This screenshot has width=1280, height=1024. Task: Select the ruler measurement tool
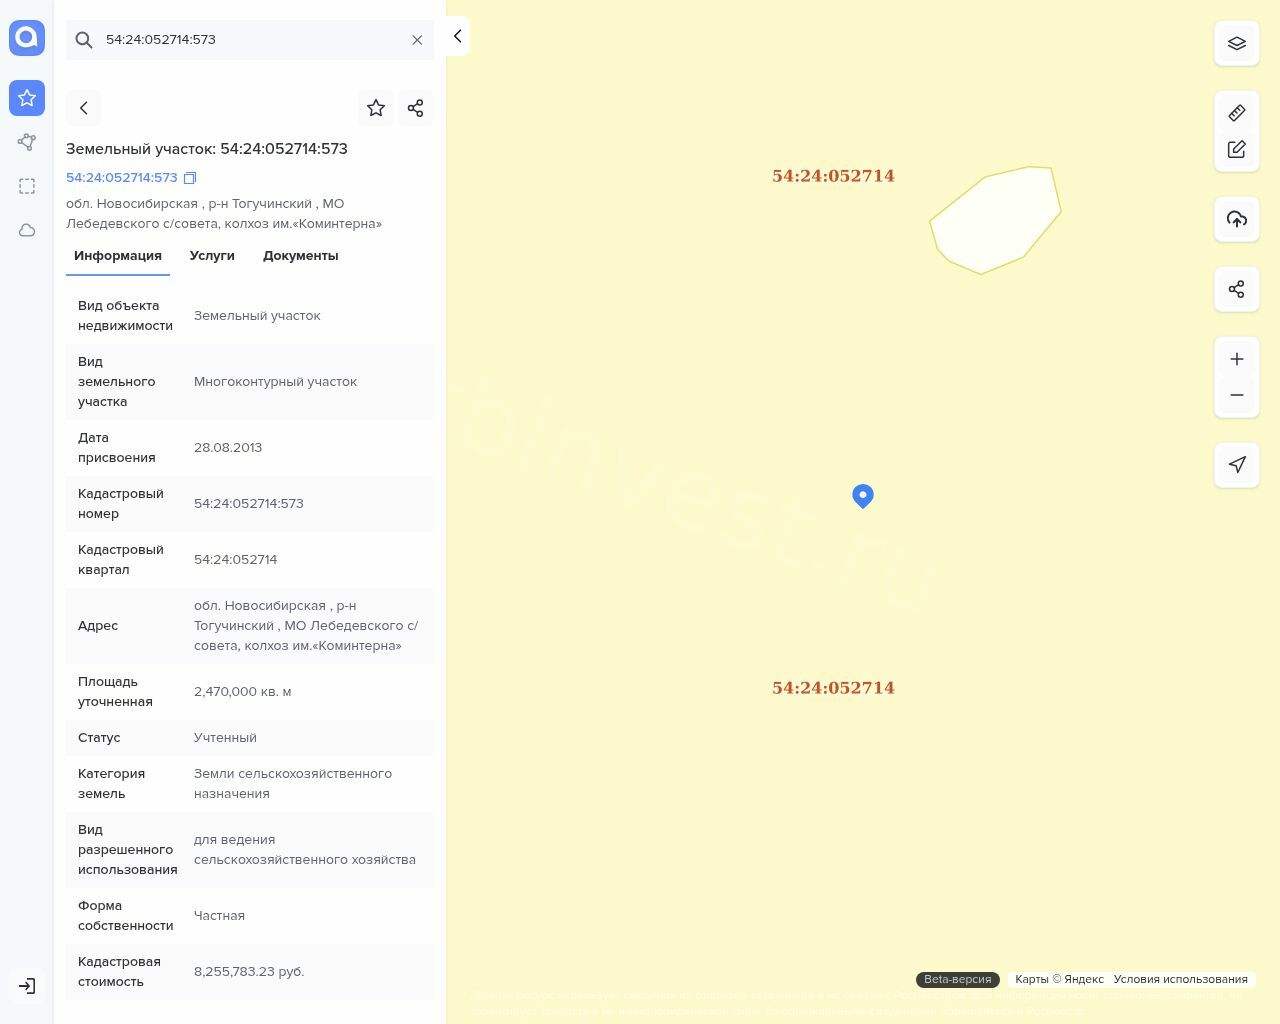click(x=1237, y=112)
